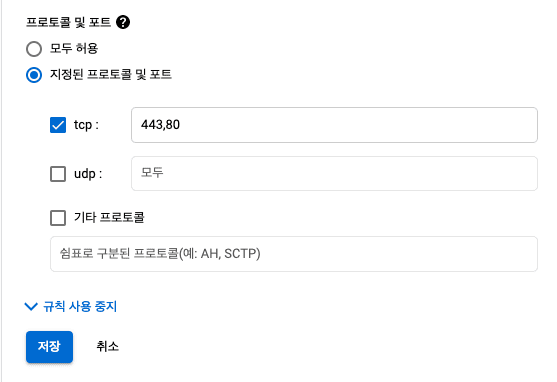Viewport: 557px width, 382px height.
Task: Click the 취소 button
Action: click(107, 346)
